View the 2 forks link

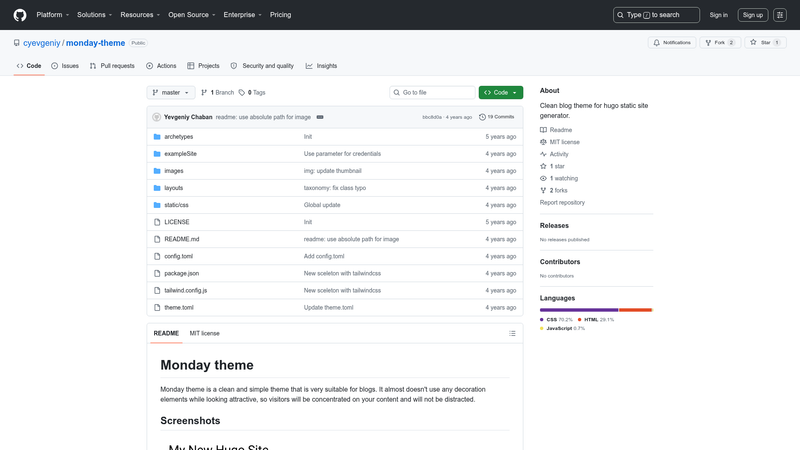point(554,190)
